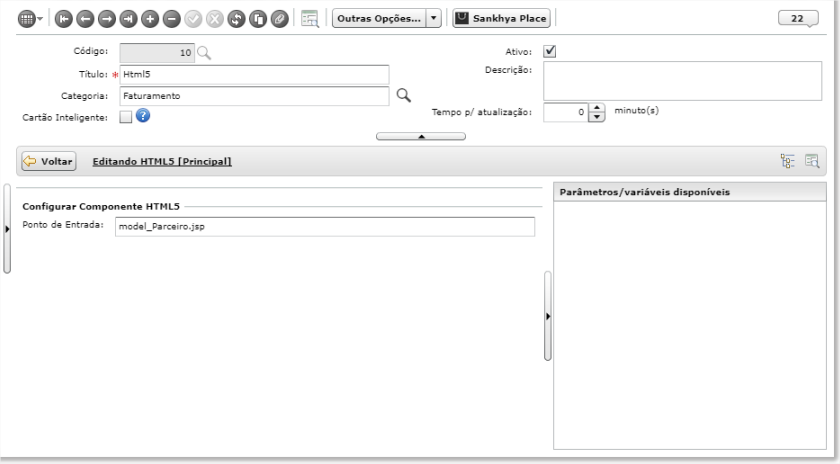Expand the left side panel handle
The width and height of the screenshot is (840, 464).
(7, 229)
